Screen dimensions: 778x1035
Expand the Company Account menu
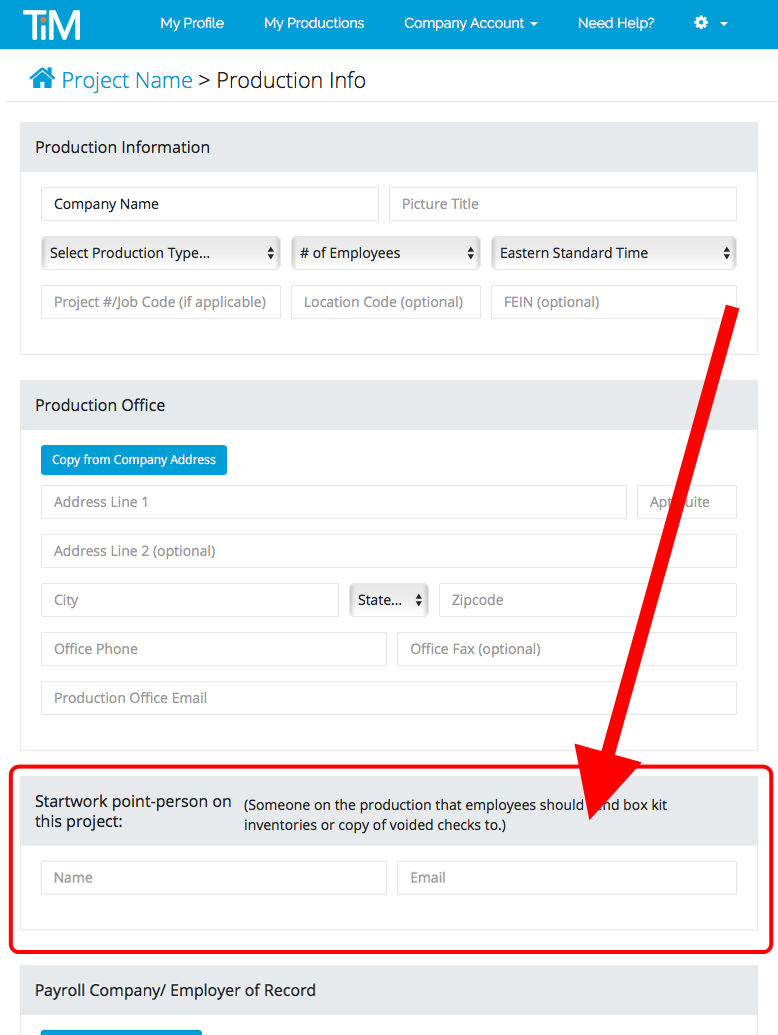click(x=470, y=23)
